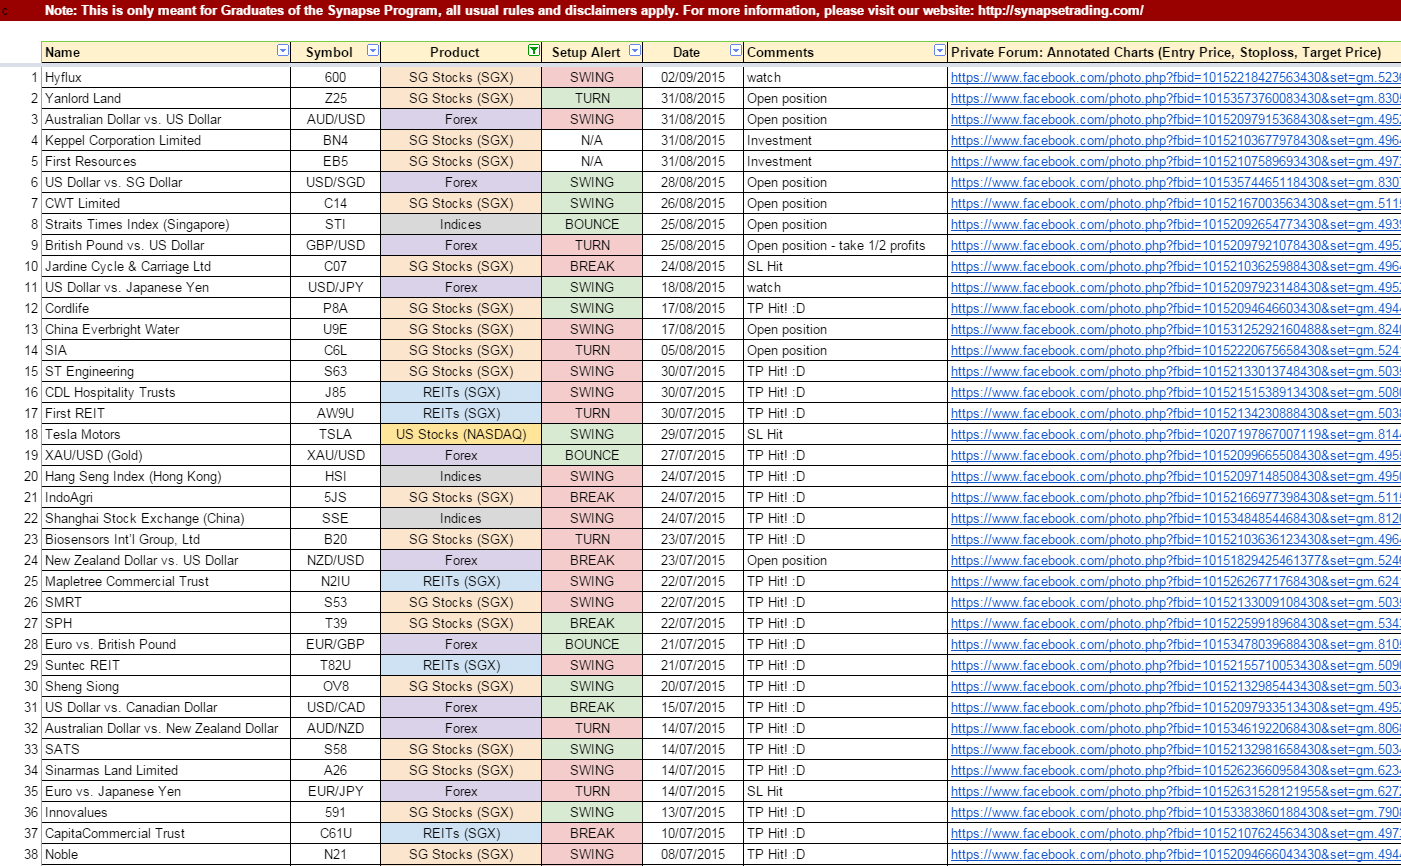Click the synapsetrading.com URL in the red banner
The width and height of the screenshot is (1401, 866).
1060,10
